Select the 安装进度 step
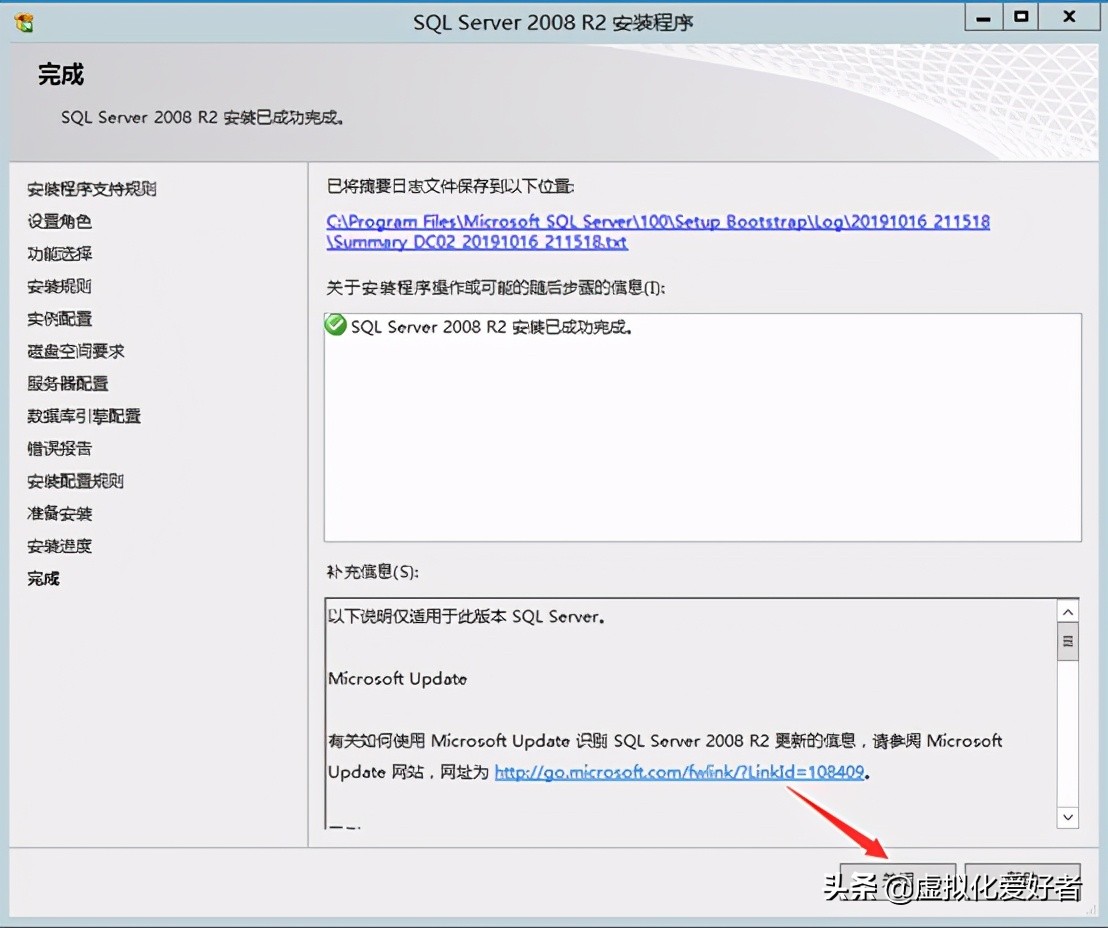Screen dimensions: 1108x928 pyautogui.click(x=59, y=546)
